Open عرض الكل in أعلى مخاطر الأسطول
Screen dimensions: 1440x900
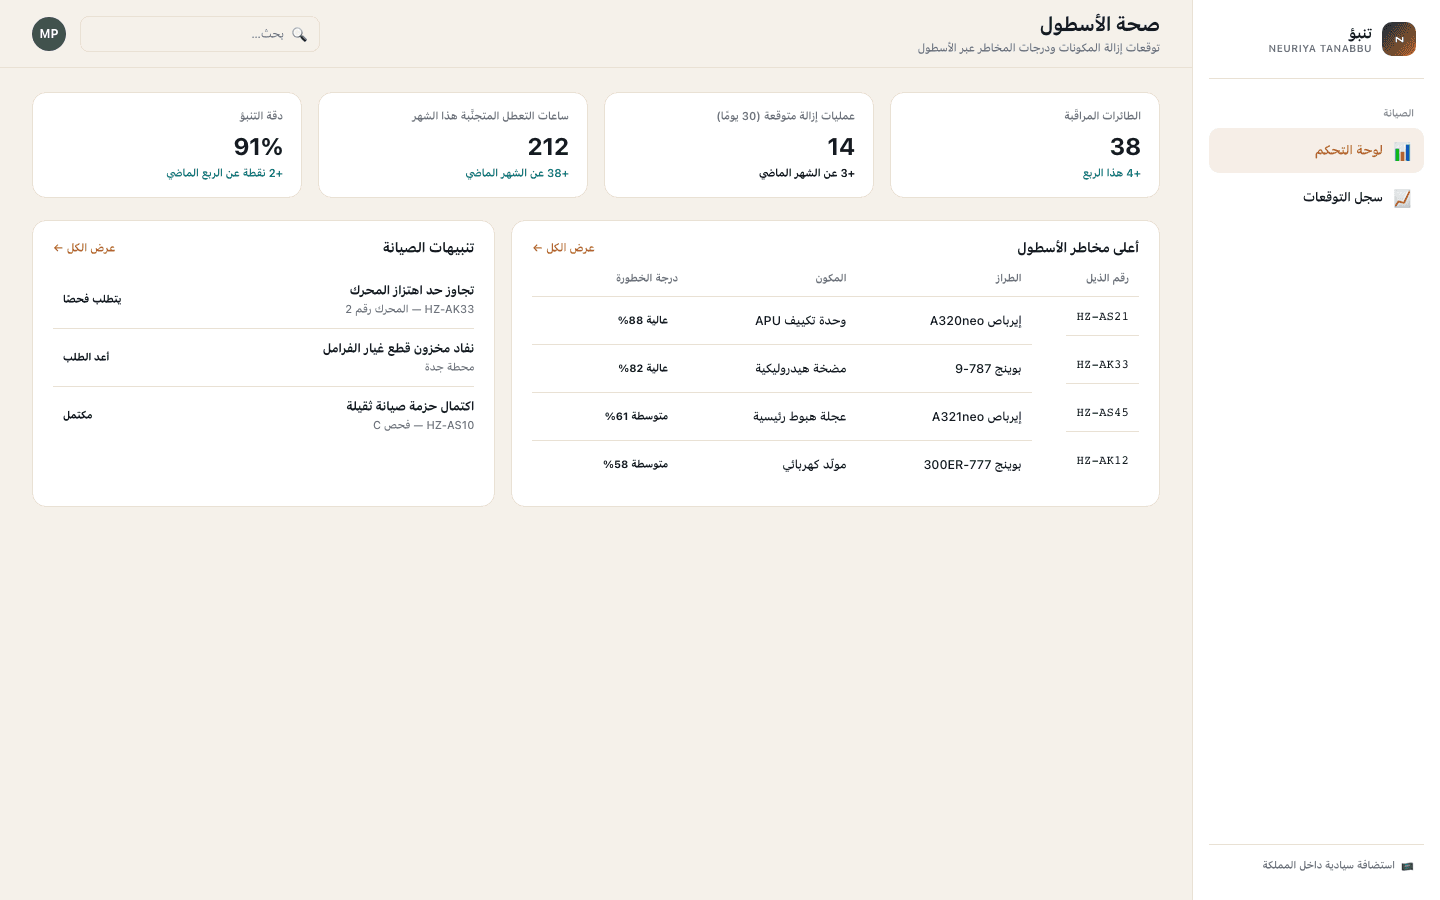pos(564,248)
